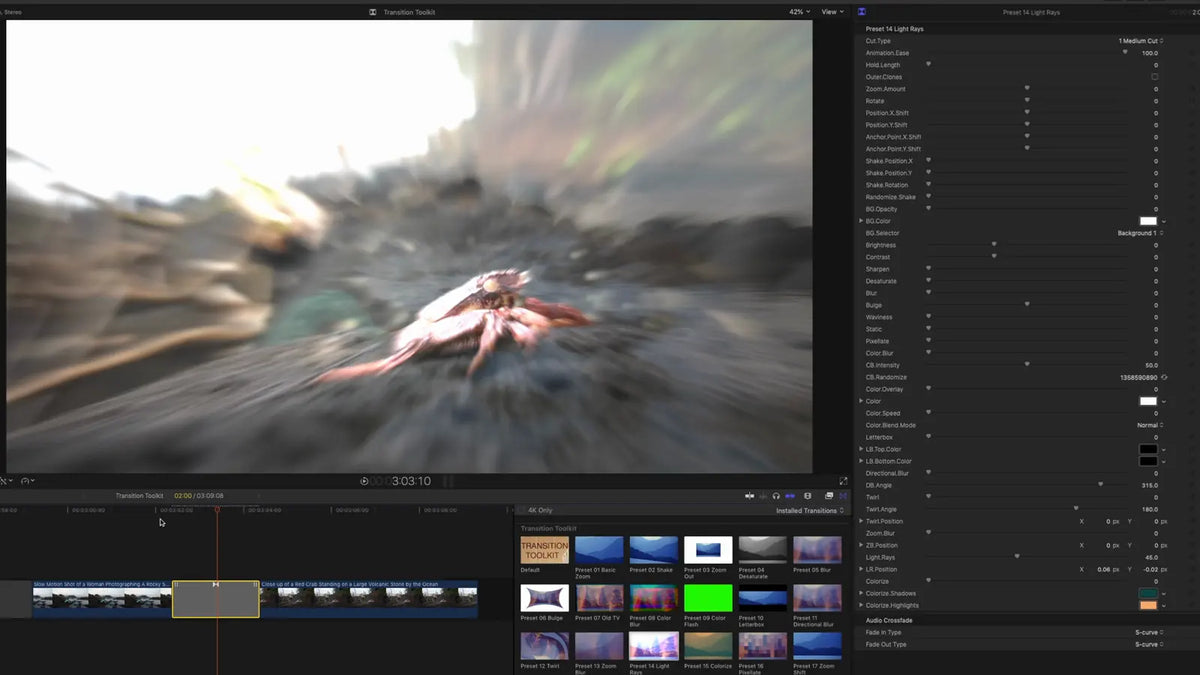The height and width of the screenshot is (675, 1200).
Task: Open Installed Transitions dropdown
Action: tap(810, 510)
